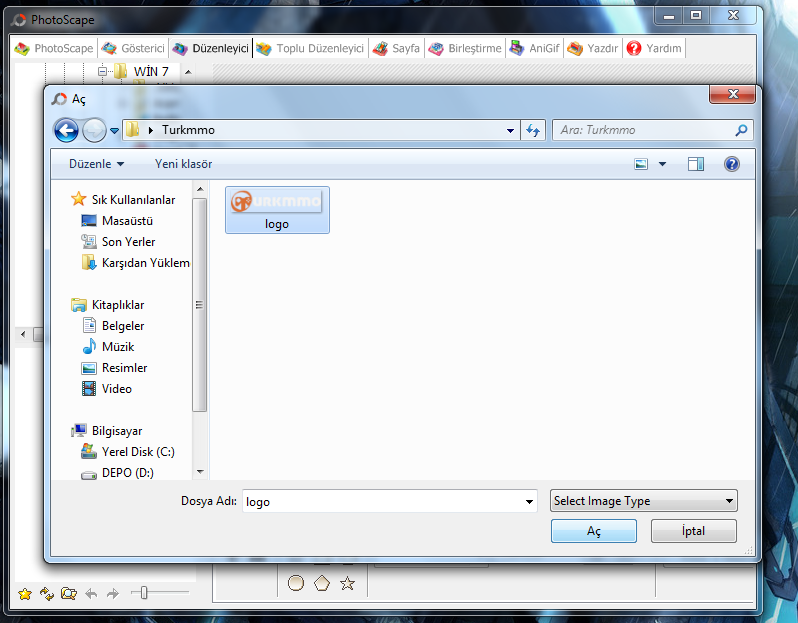Screen dimensions: 798x623
Task: Open the recent locations dropdown arrow
Action: tap(115, 131)
